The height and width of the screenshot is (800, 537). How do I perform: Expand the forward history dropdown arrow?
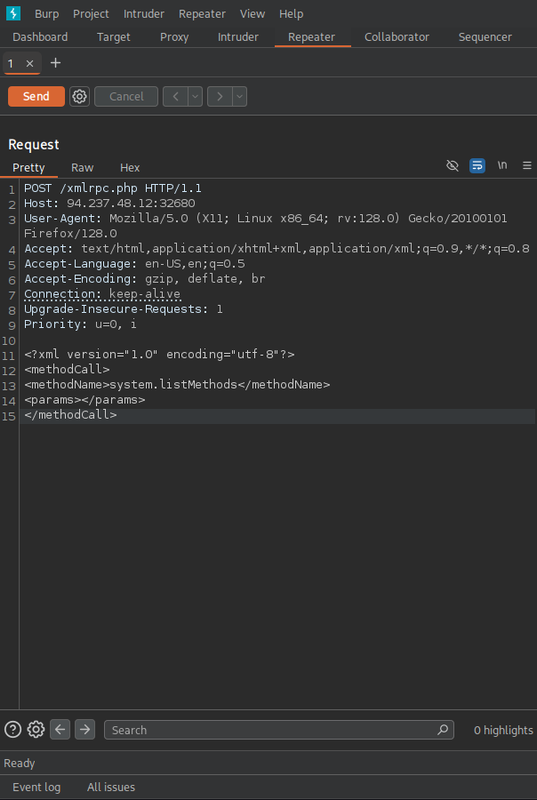pyautogui.click(x=240, y=96)
